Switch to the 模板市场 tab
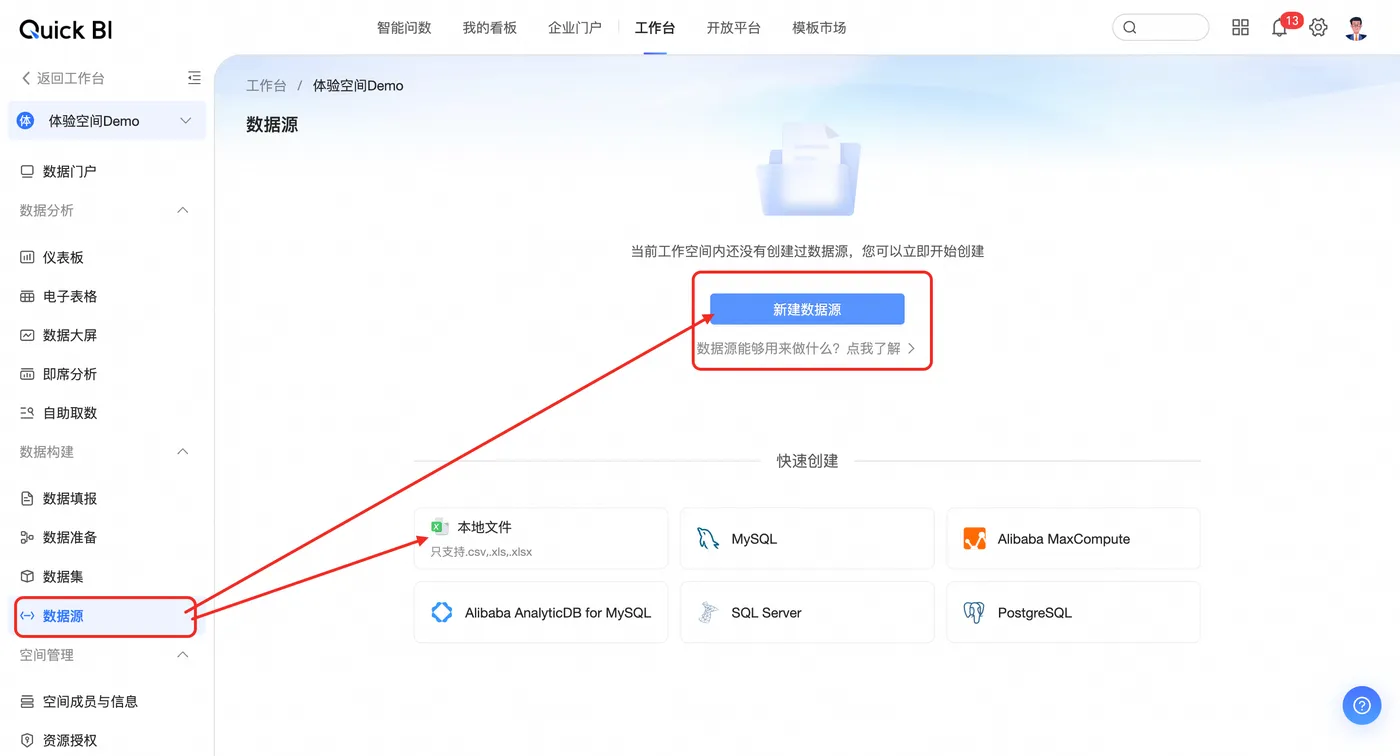This screenshot has width=1400, height=756. pos(819,28)
